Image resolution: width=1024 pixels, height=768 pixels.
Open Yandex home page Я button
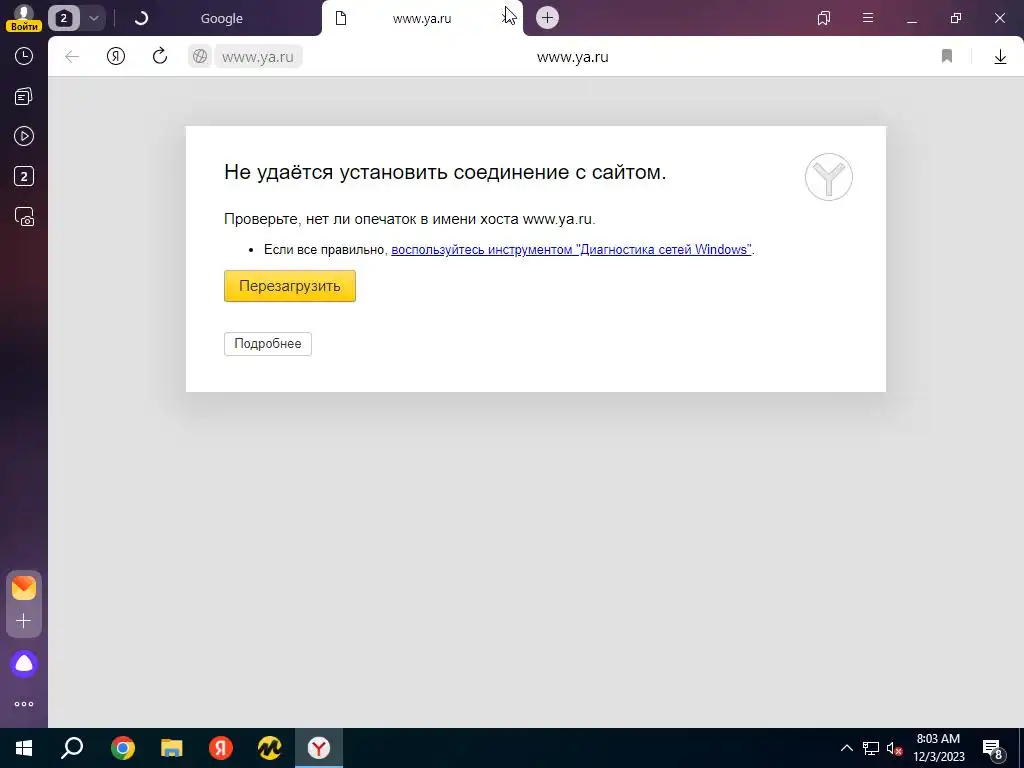click(116, 56)
